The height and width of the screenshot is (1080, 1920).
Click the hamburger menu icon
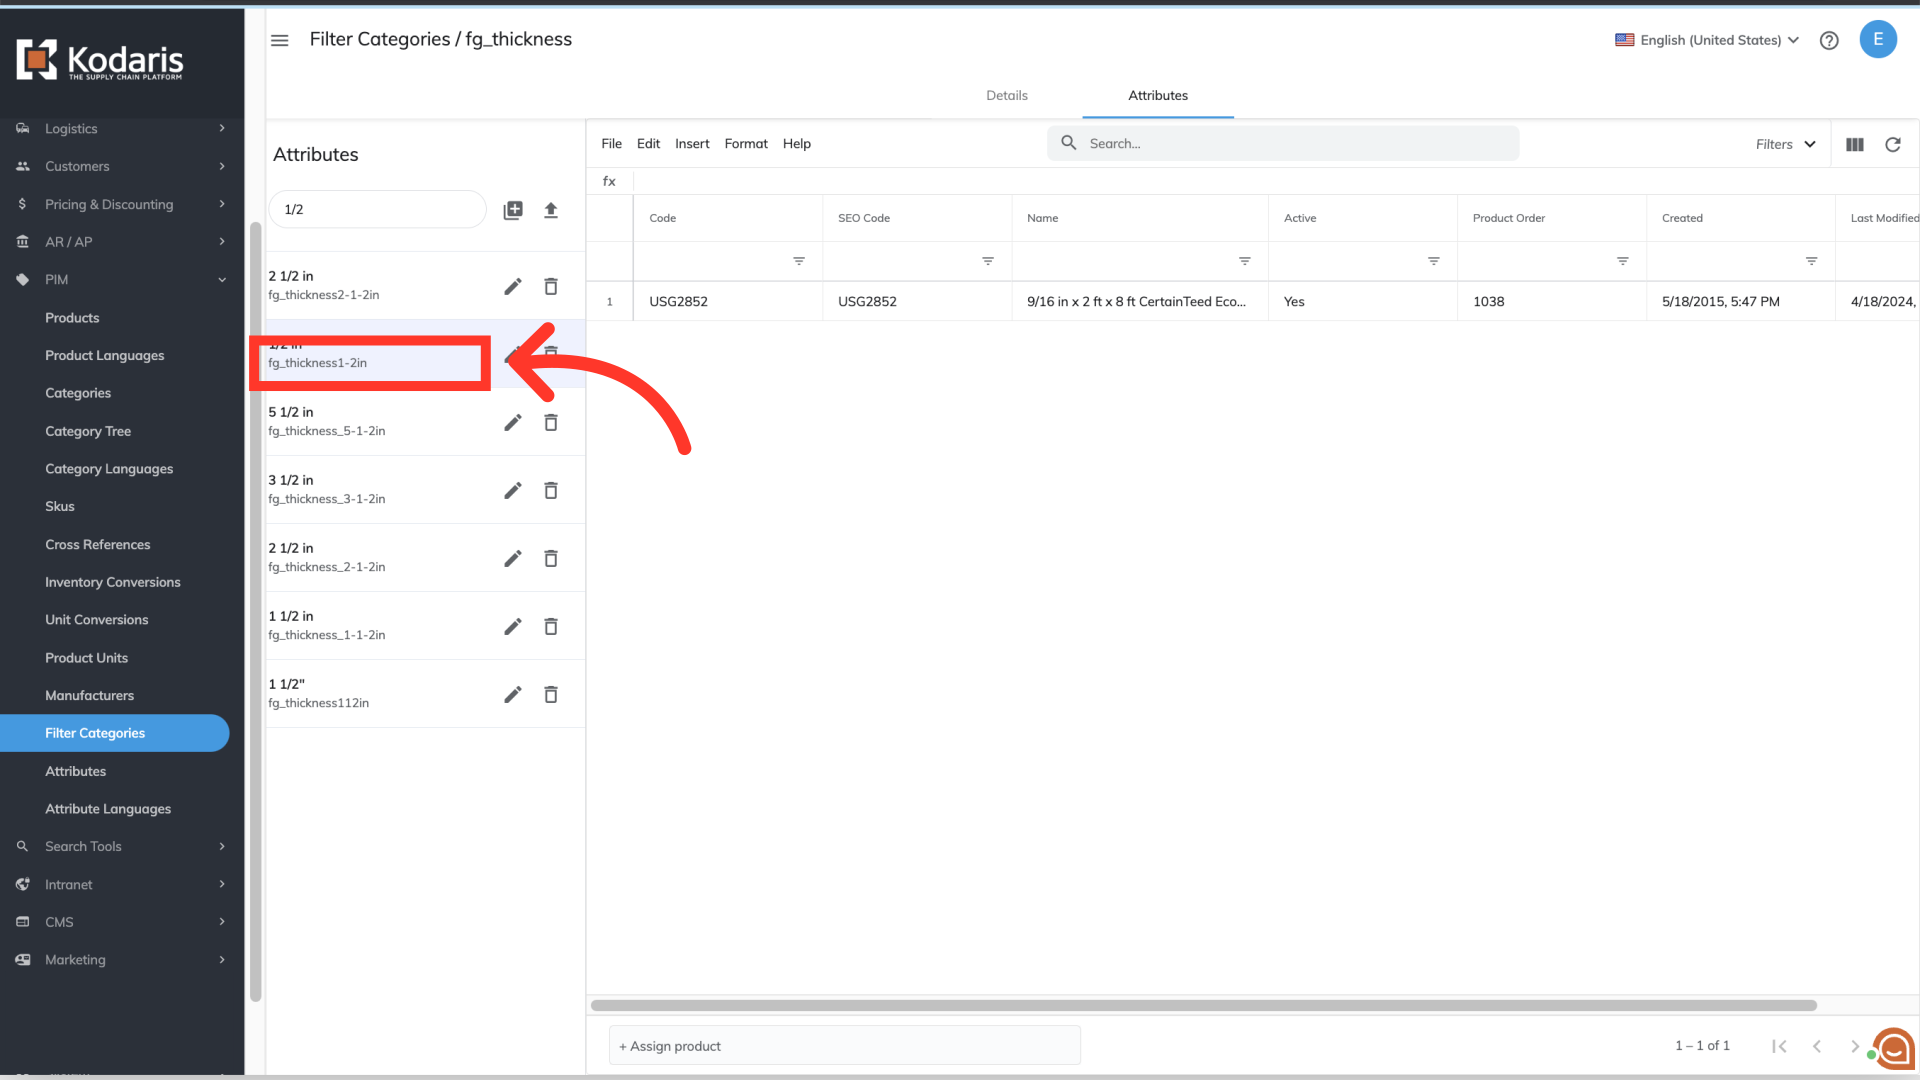280,40
